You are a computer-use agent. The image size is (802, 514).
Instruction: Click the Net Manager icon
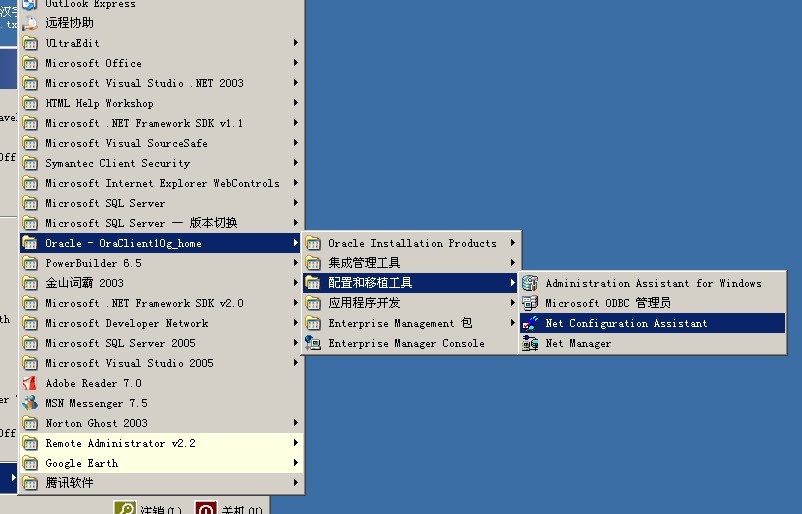point(530,343)
